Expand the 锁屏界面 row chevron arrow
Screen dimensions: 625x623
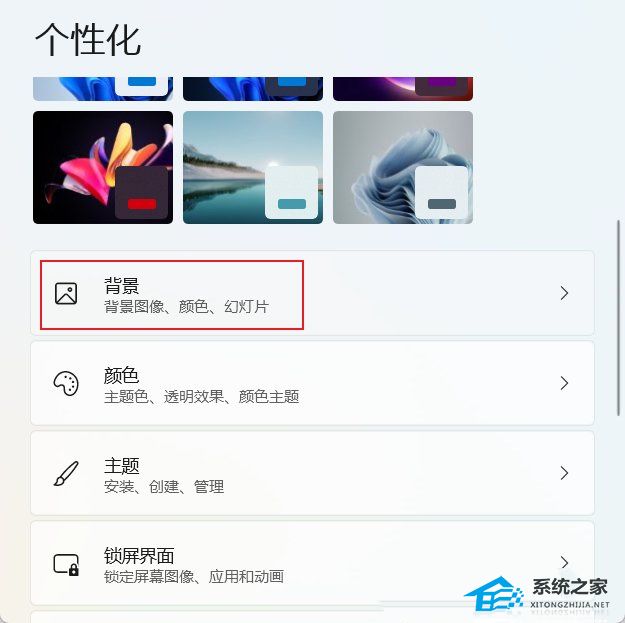click(x=564, y=562)
